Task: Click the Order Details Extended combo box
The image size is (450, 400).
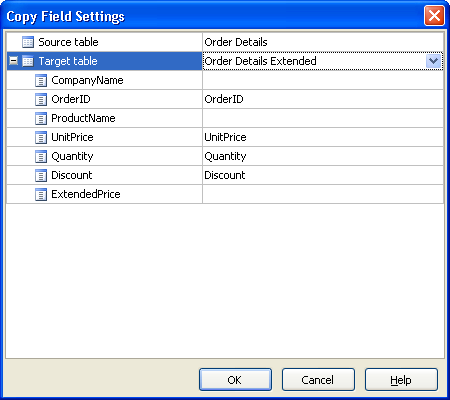Action: (x=323, y=61)
